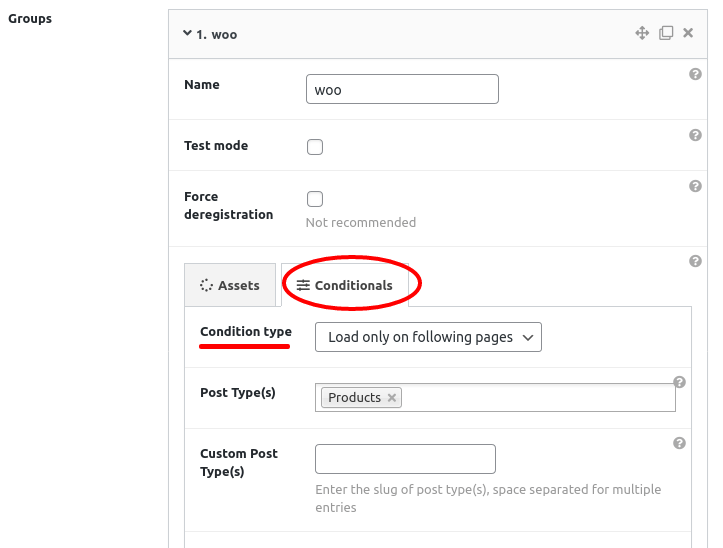This screenshot has height=548, width=723.
Task: Open the help icon beside Force deregistration
Action: point(695,186)
